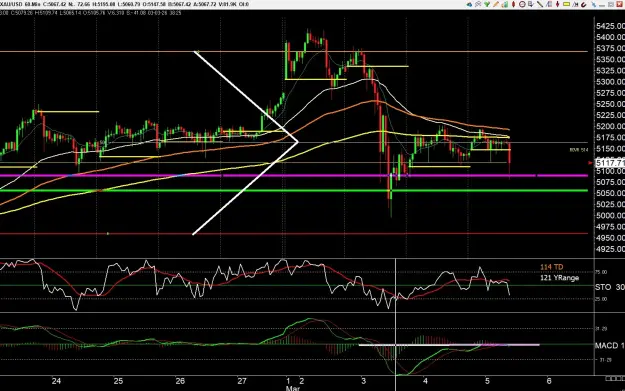Click date label 26 on time axis
The height and width of the screenshot is (391, 625).
[x=180, y=381]
